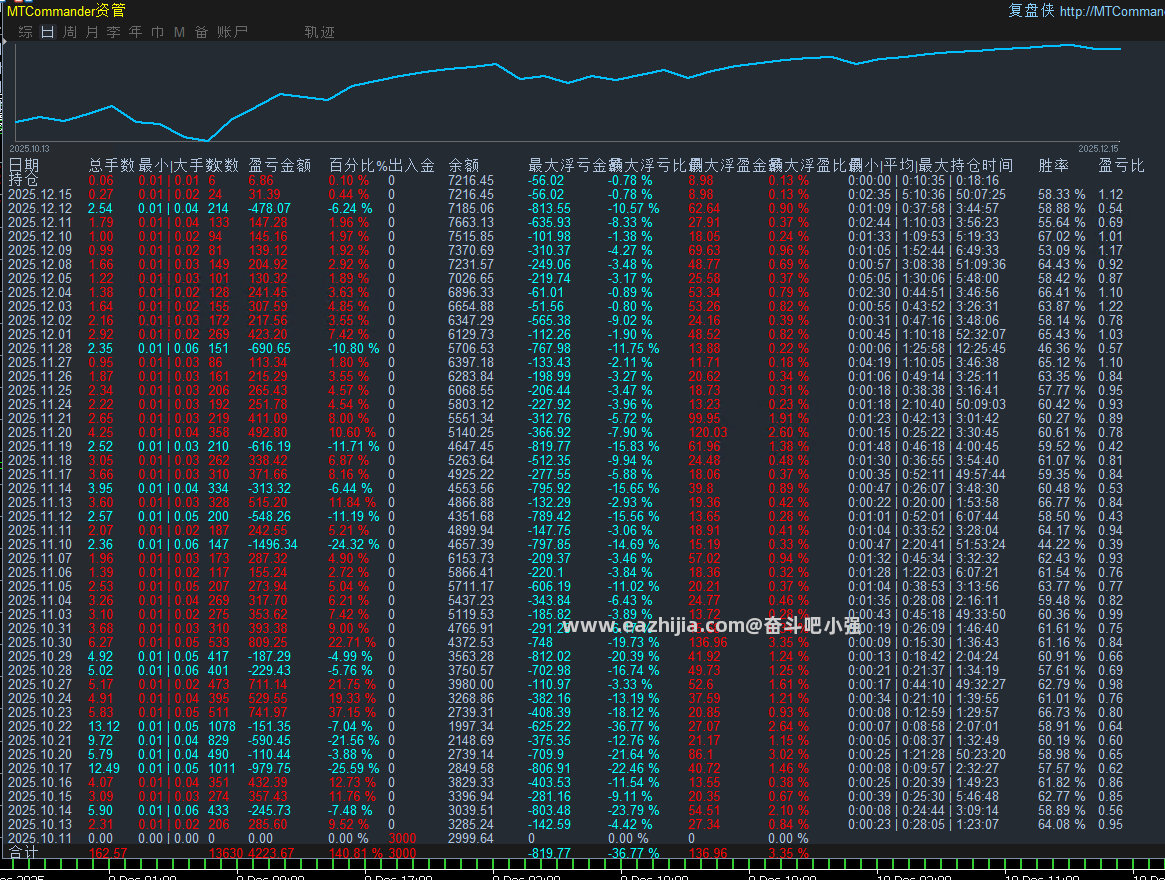The width and height of the screenshot is (1165, 880).
Task: Click the 日期 column header
Action: coord(24,165)
